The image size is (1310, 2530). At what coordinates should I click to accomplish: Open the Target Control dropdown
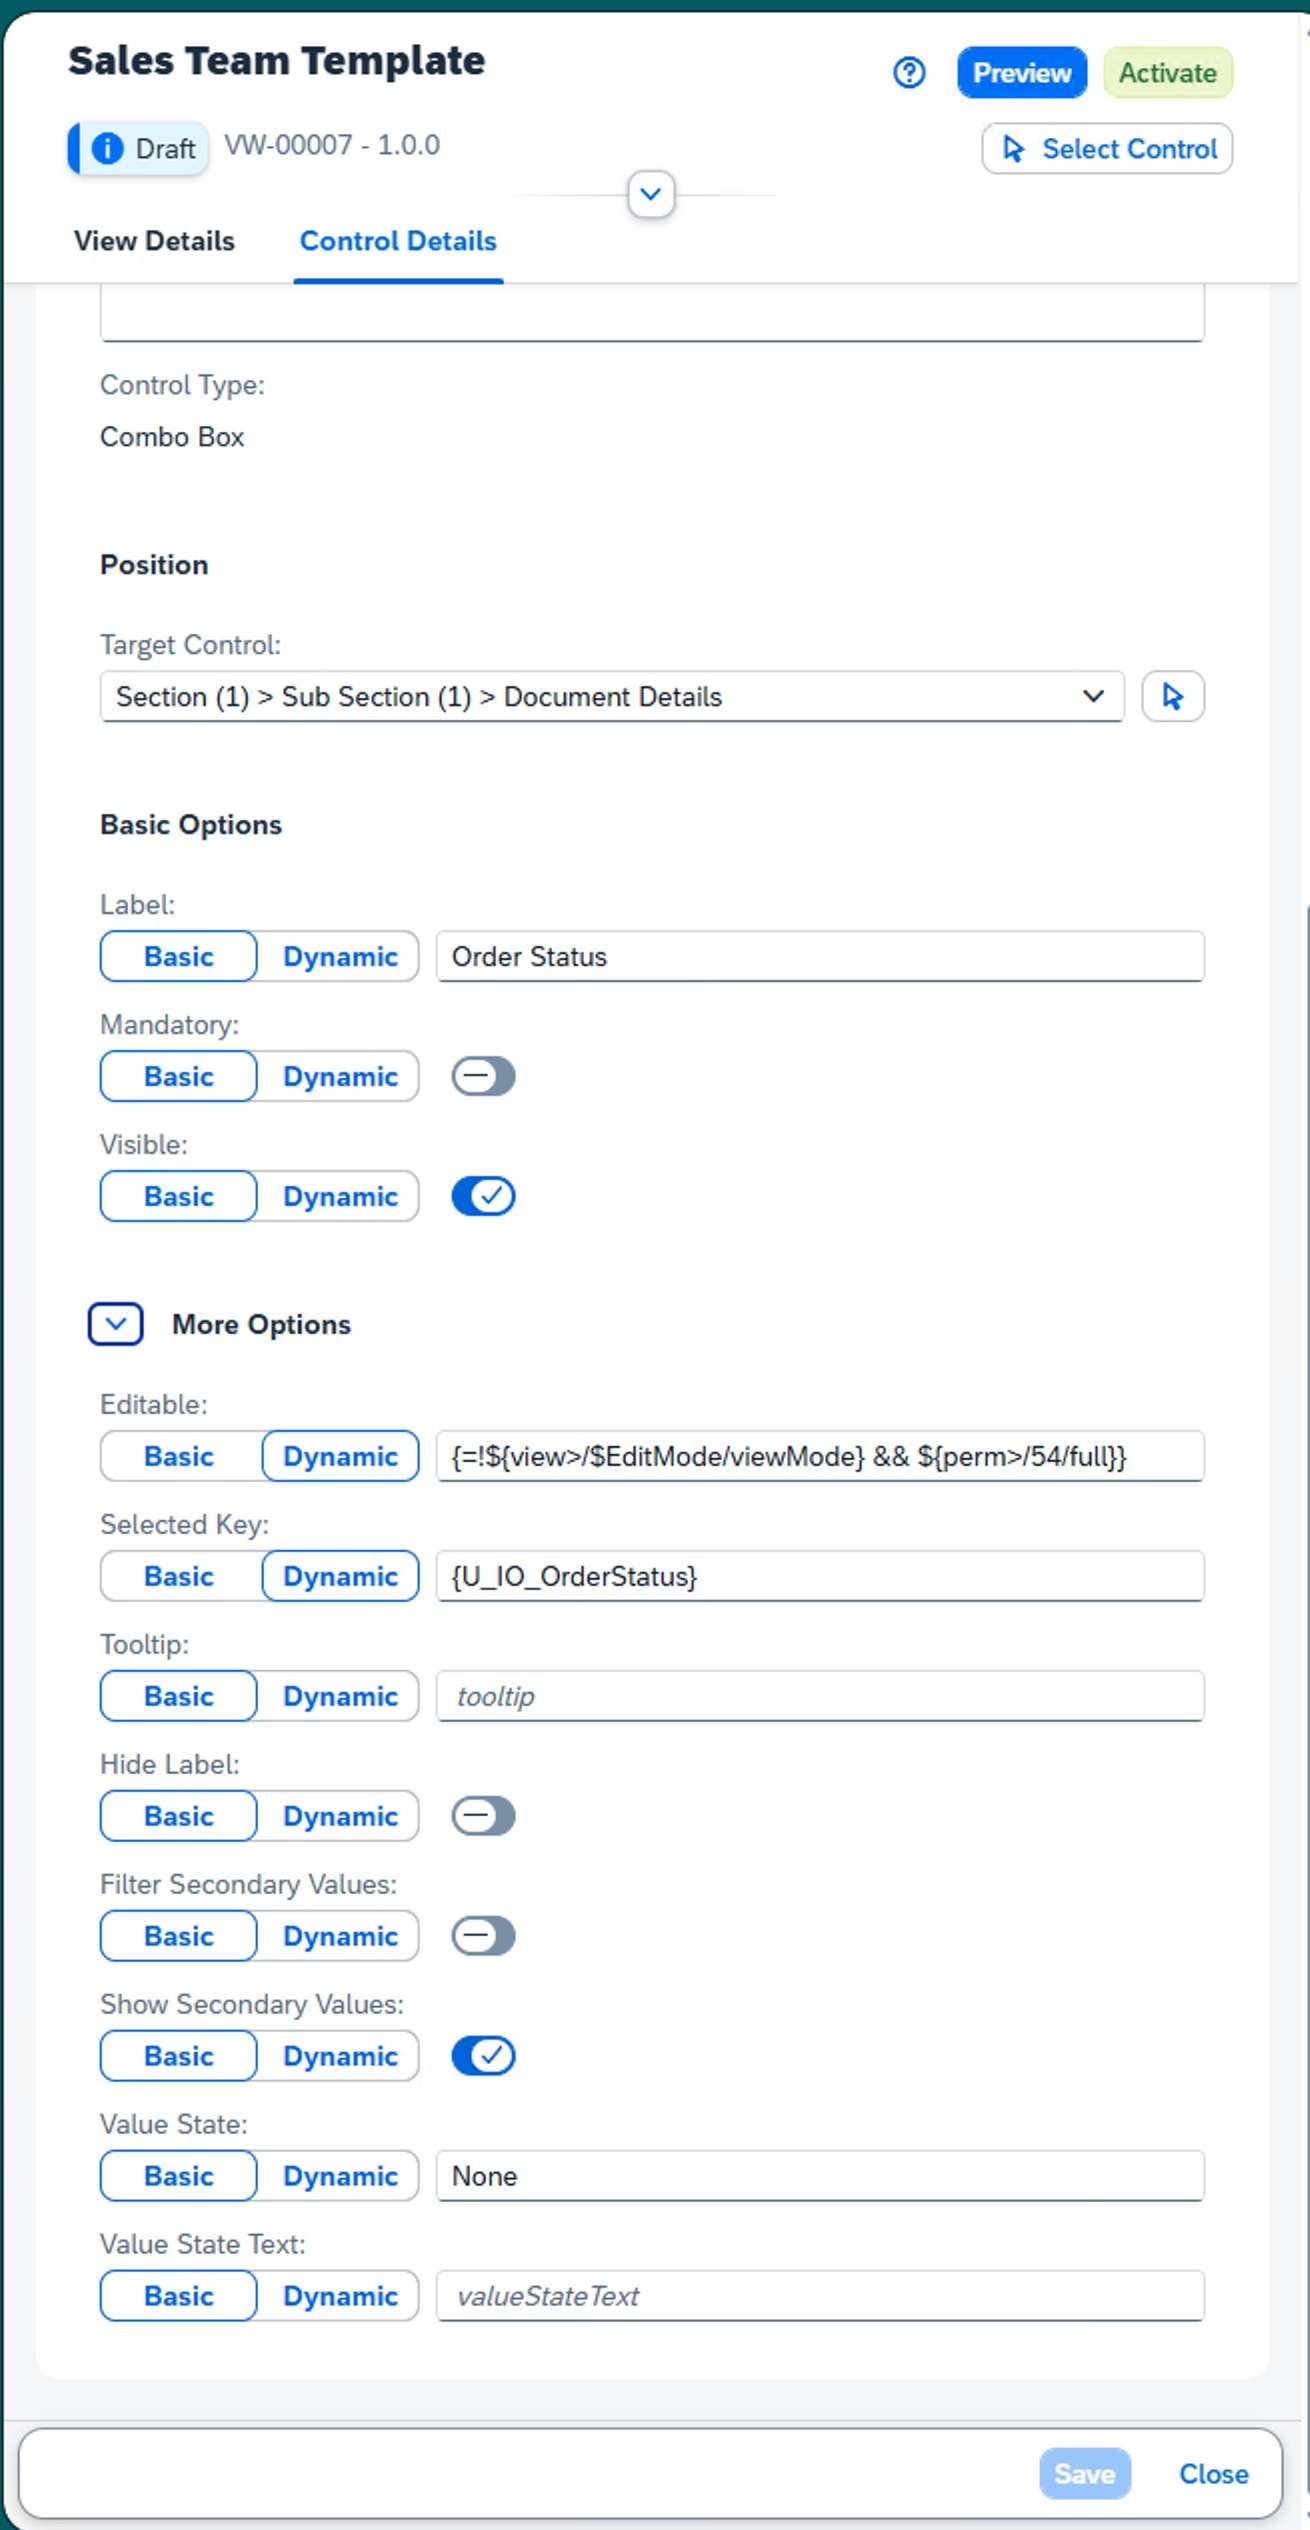[1093, 696]
